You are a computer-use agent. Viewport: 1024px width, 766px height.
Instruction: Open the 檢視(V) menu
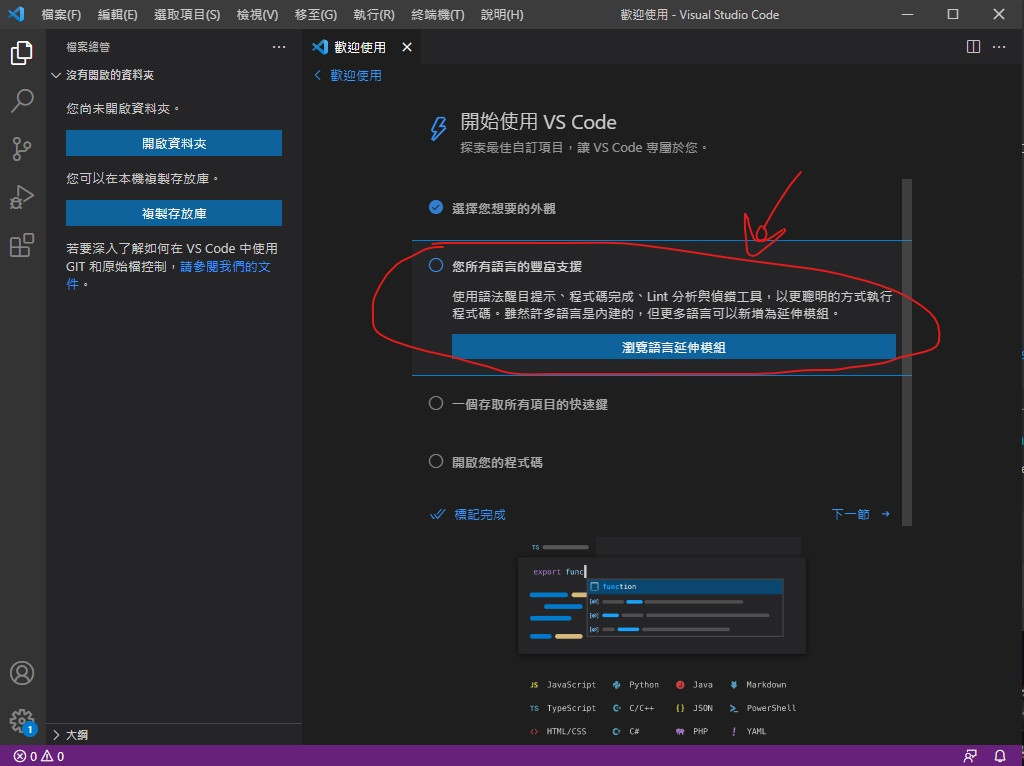[x=257, y=14]
